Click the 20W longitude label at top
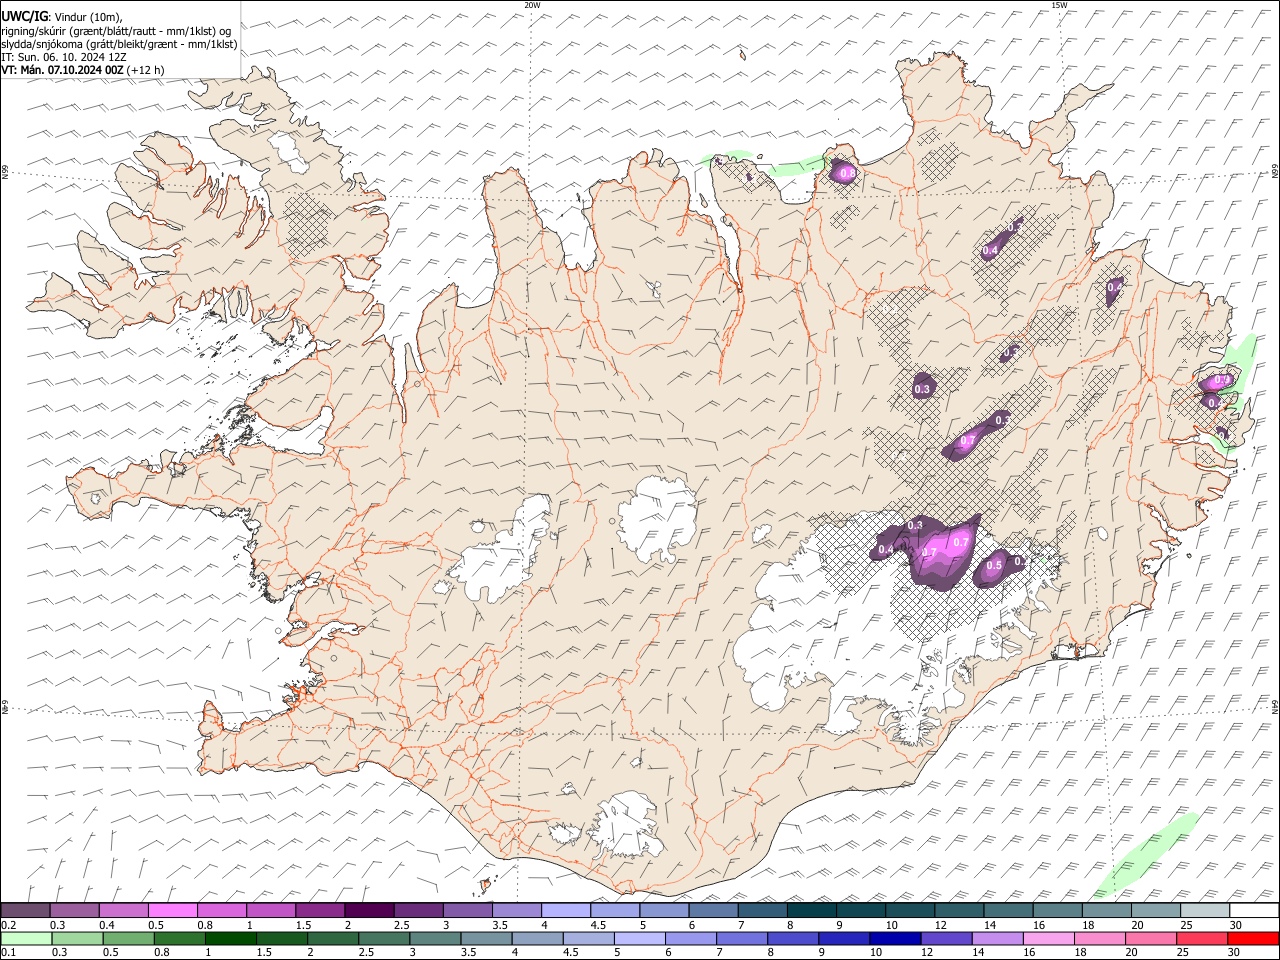 point(532,5)
